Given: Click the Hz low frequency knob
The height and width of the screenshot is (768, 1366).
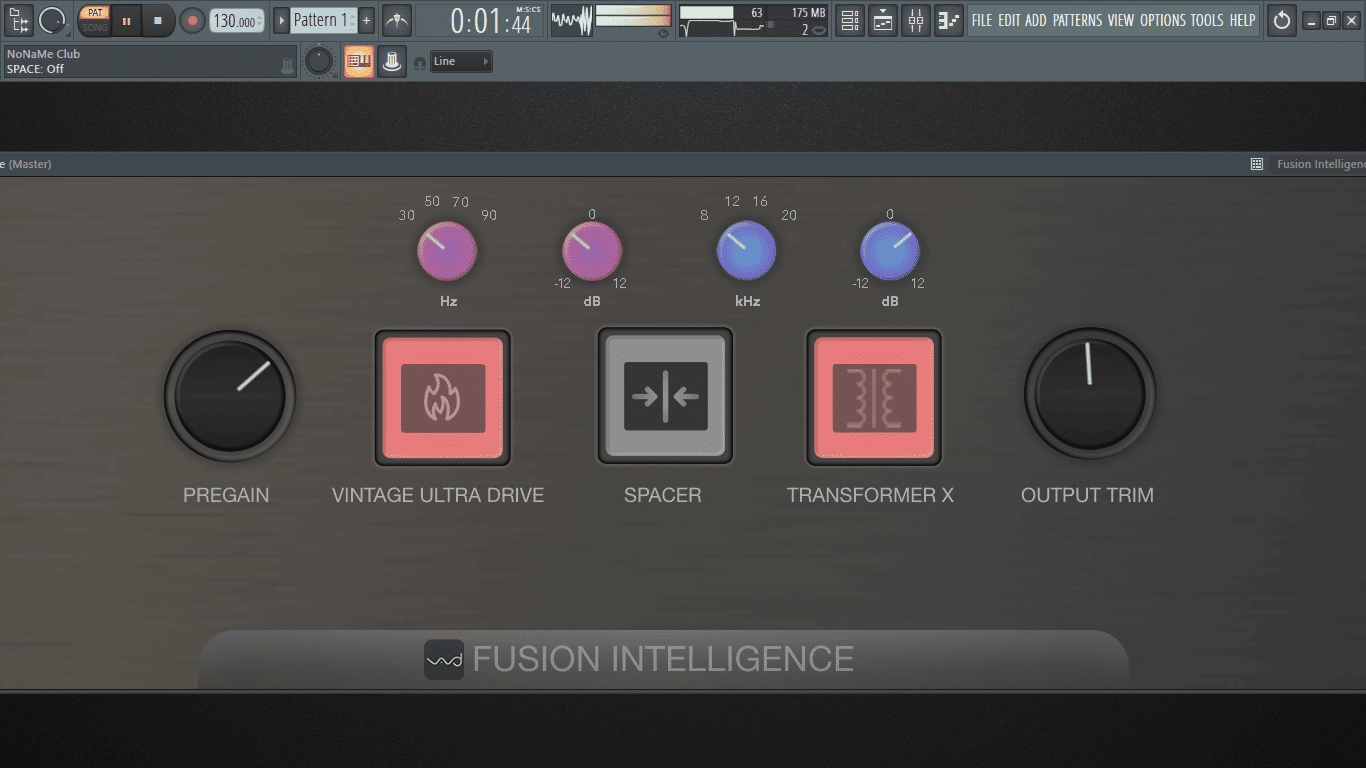Looking at the screenshot, I should coord(447,251).
